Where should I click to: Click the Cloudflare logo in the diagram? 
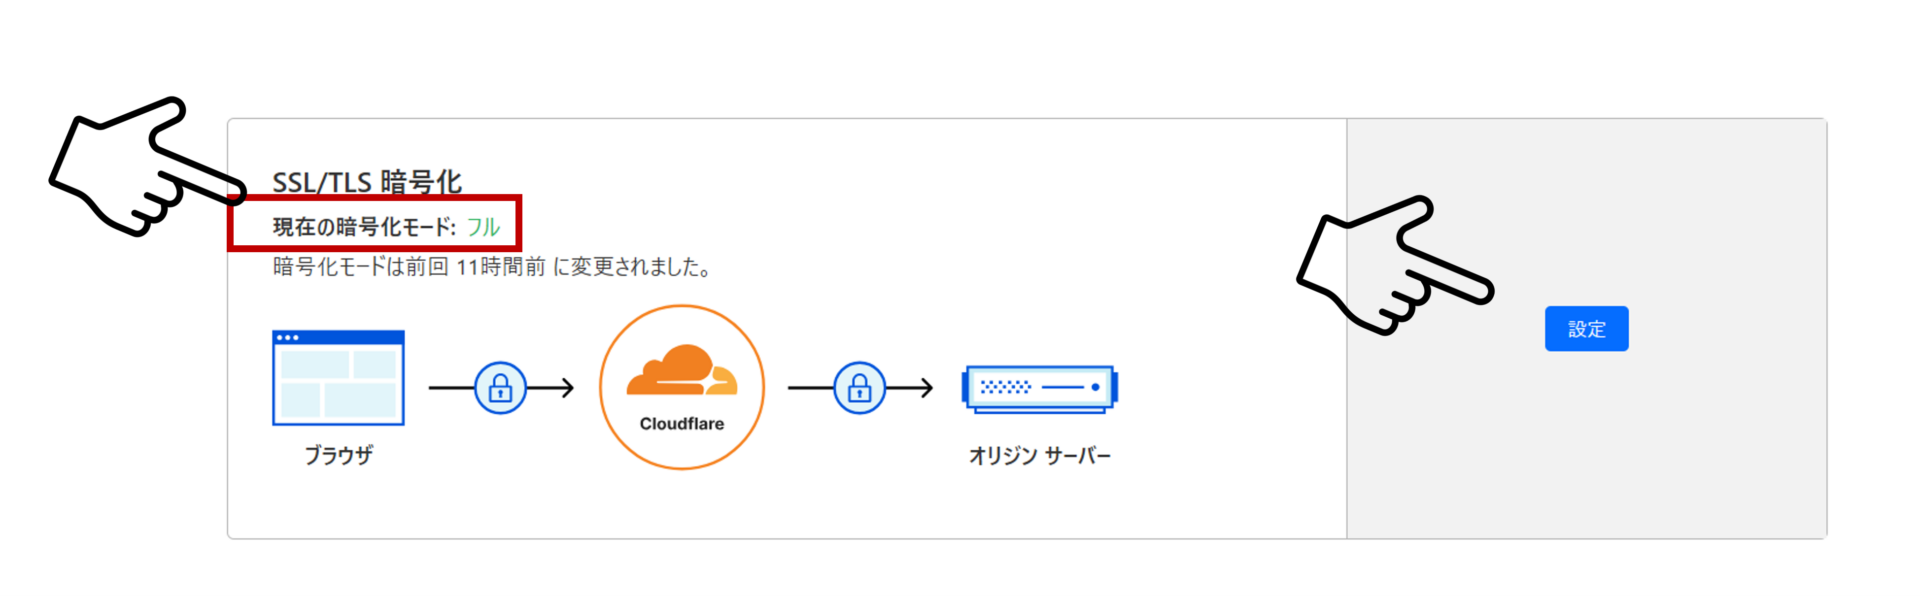pos(681,386)
